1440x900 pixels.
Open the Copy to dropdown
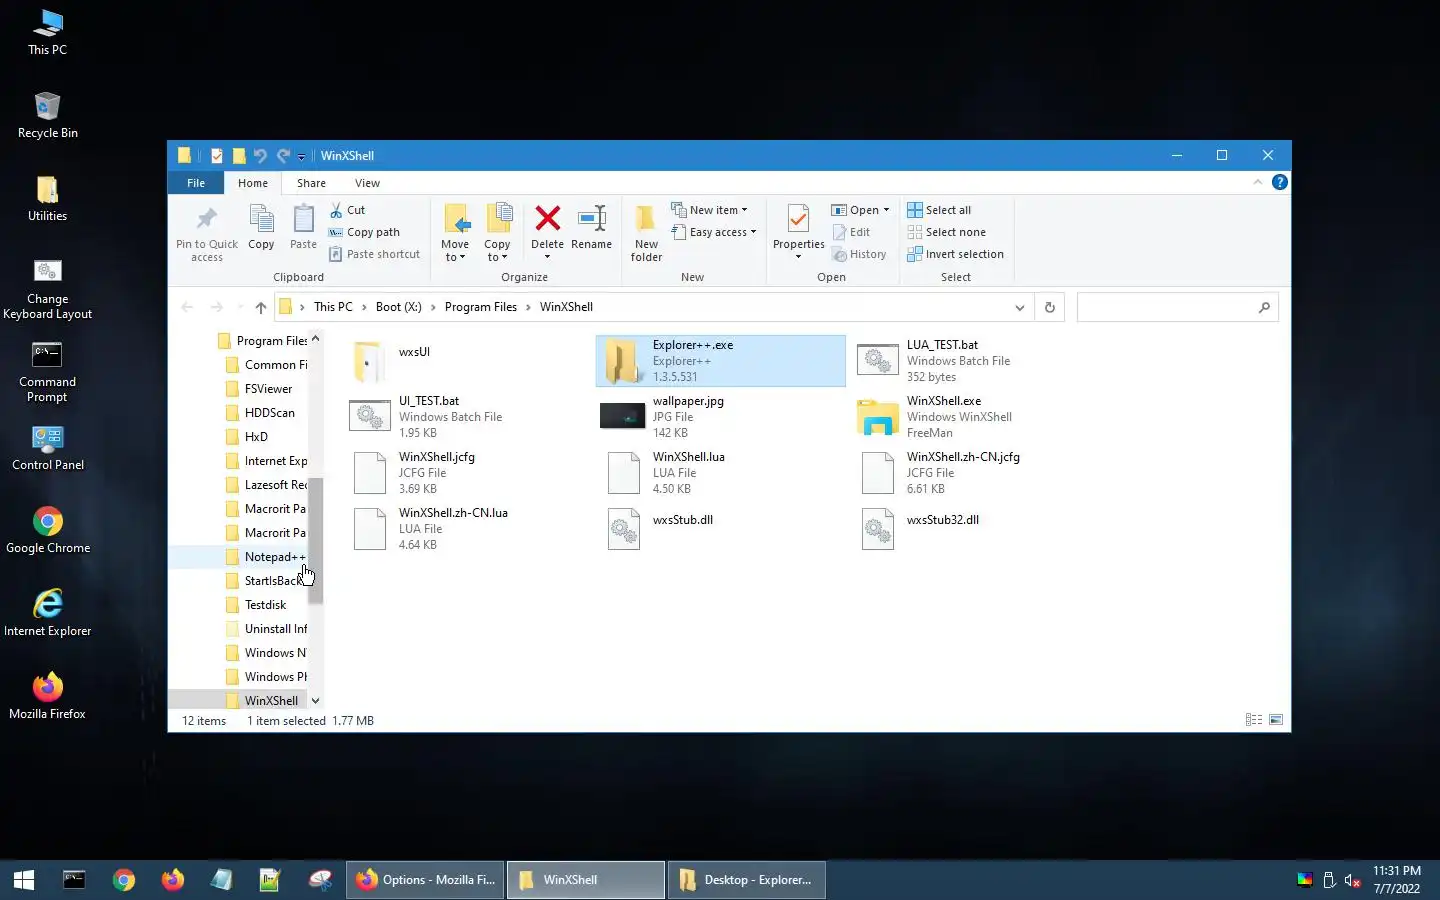coord(497,232)
